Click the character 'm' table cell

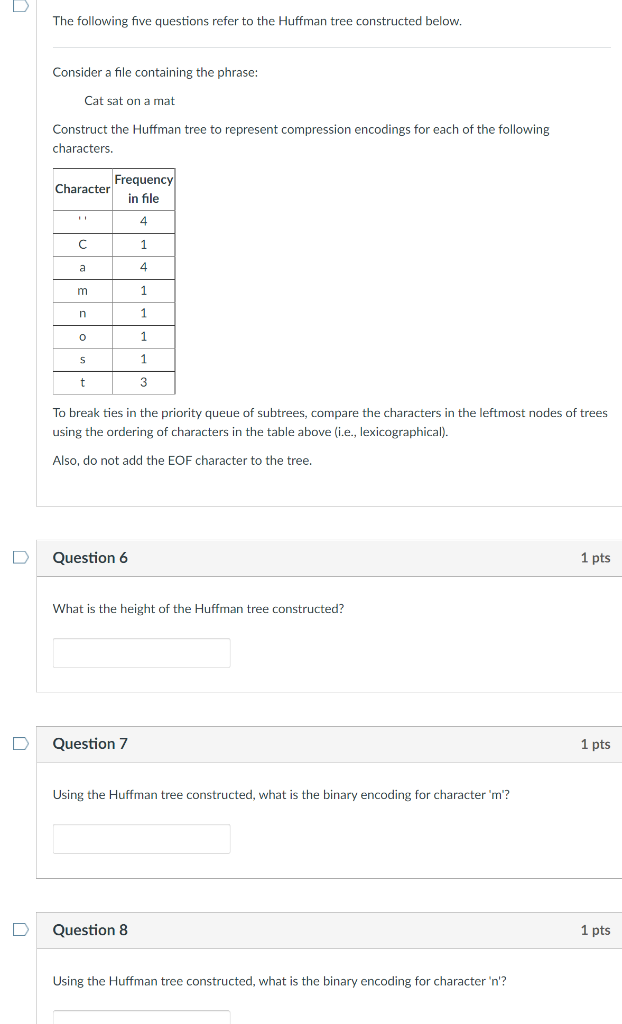point(82,290)
